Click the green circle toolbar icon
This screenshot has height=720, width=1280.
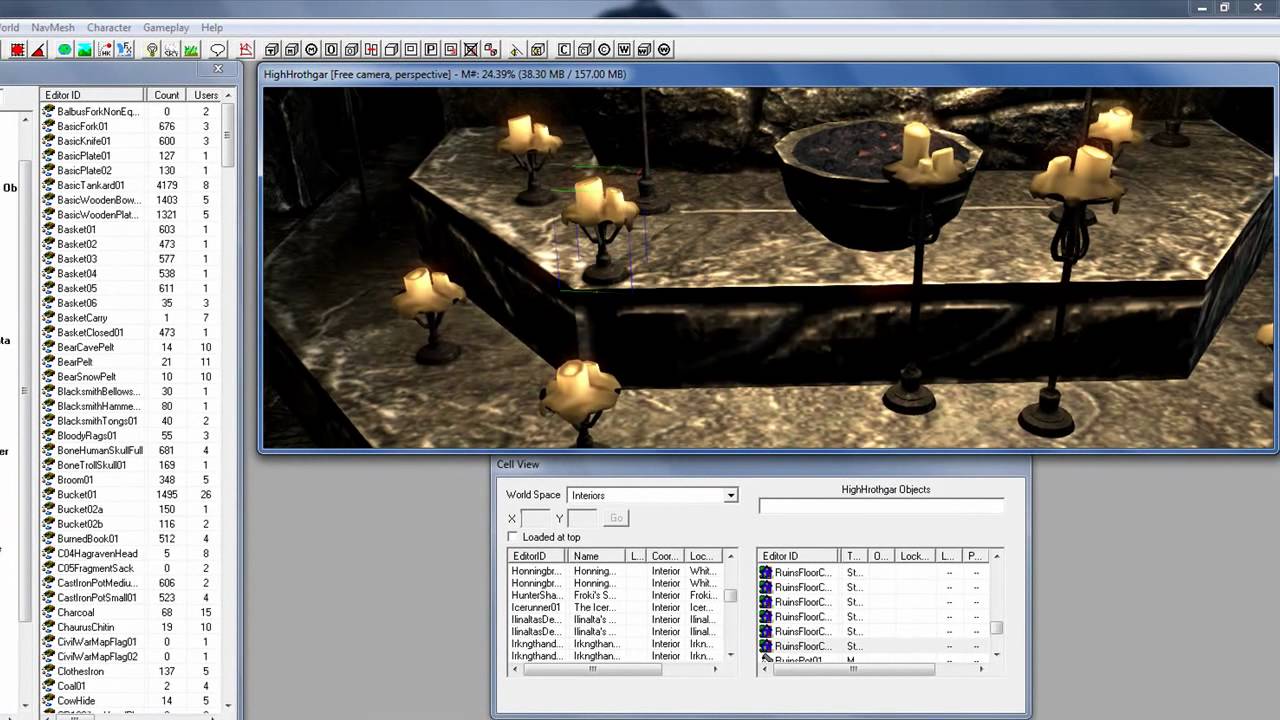(x=65, y=49)
